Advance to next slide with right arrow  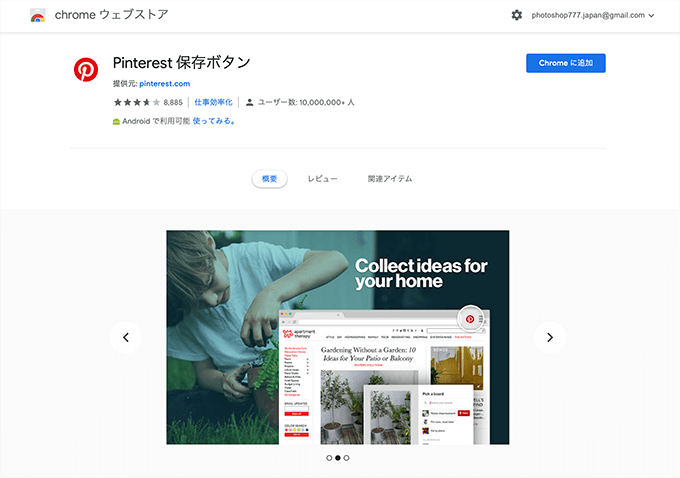click(550, 337)
